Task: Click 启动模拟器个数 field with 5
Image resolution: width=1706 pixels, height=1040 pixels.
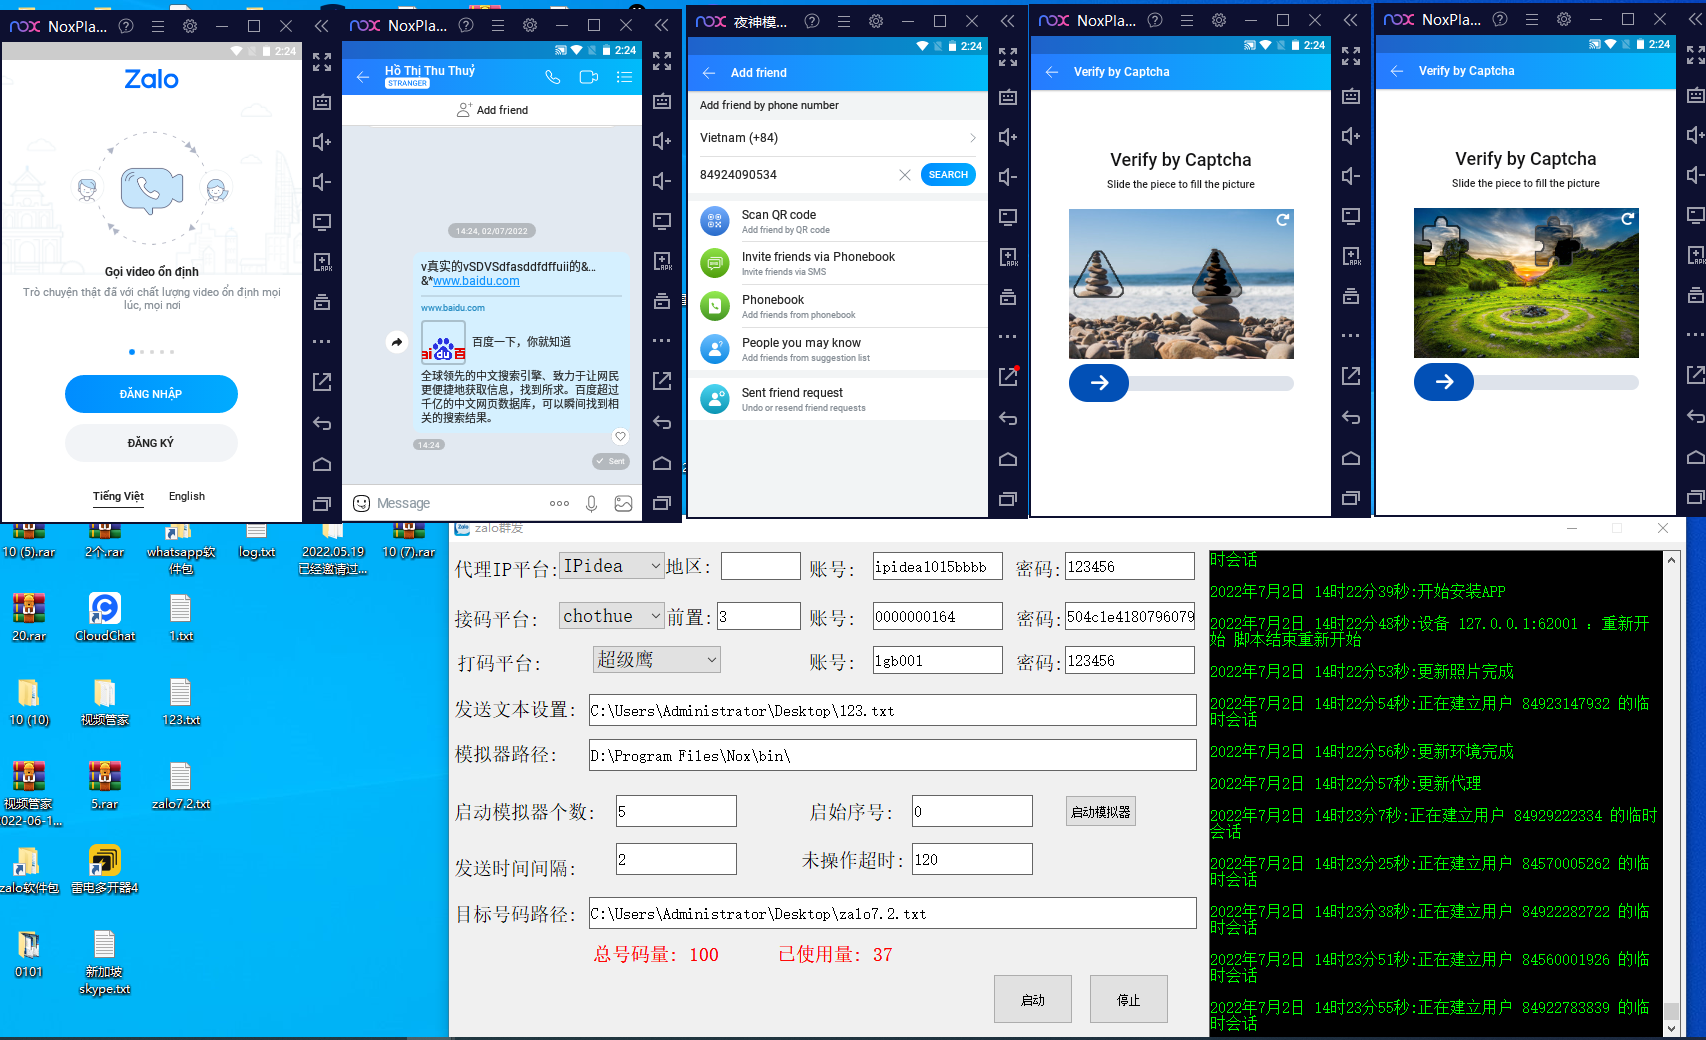Action: tap(676, 811)
